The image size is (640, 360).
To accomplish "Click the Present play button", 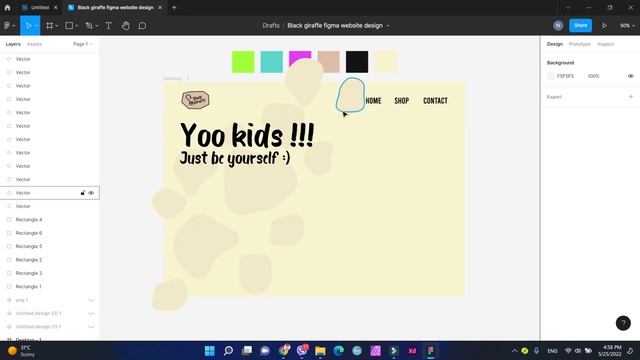I will (604, 25).
